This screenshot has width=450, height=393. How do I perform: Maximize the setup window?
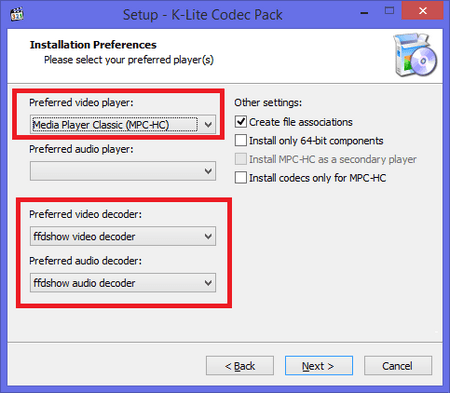pyautogui.click(x=389, y=11)
